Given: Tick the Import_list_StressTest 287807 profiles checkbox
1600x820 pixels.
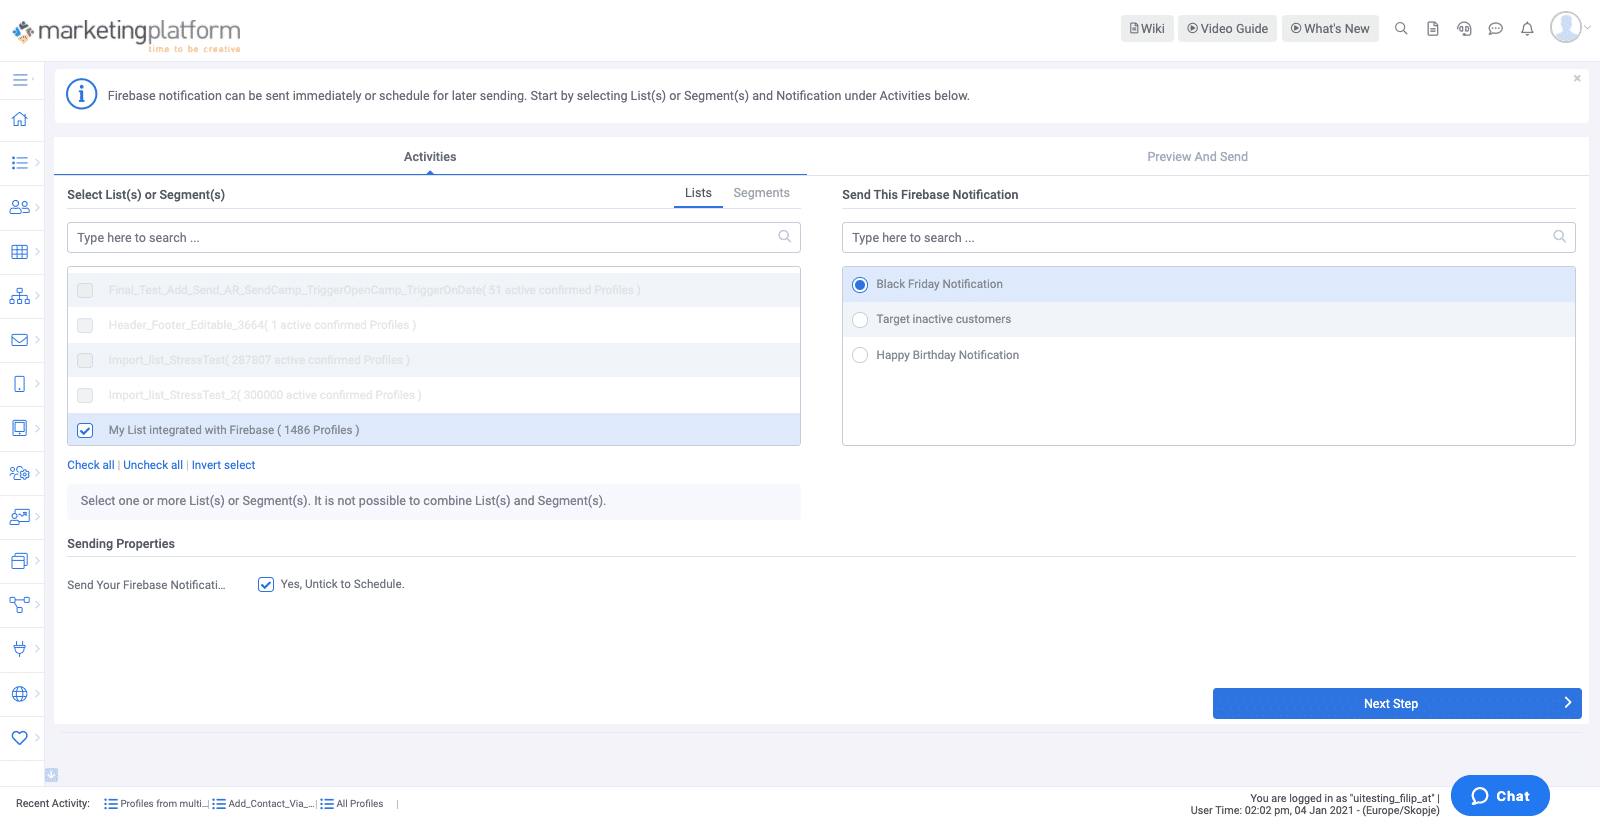Looking at the screenshot, I should click(x=85, y=360).
